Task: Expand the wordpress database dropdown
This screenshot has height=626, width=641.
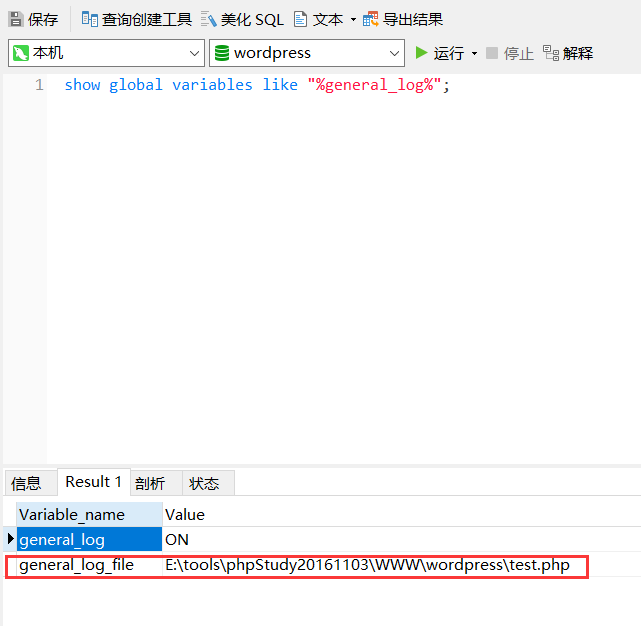Action: (394, 53)
